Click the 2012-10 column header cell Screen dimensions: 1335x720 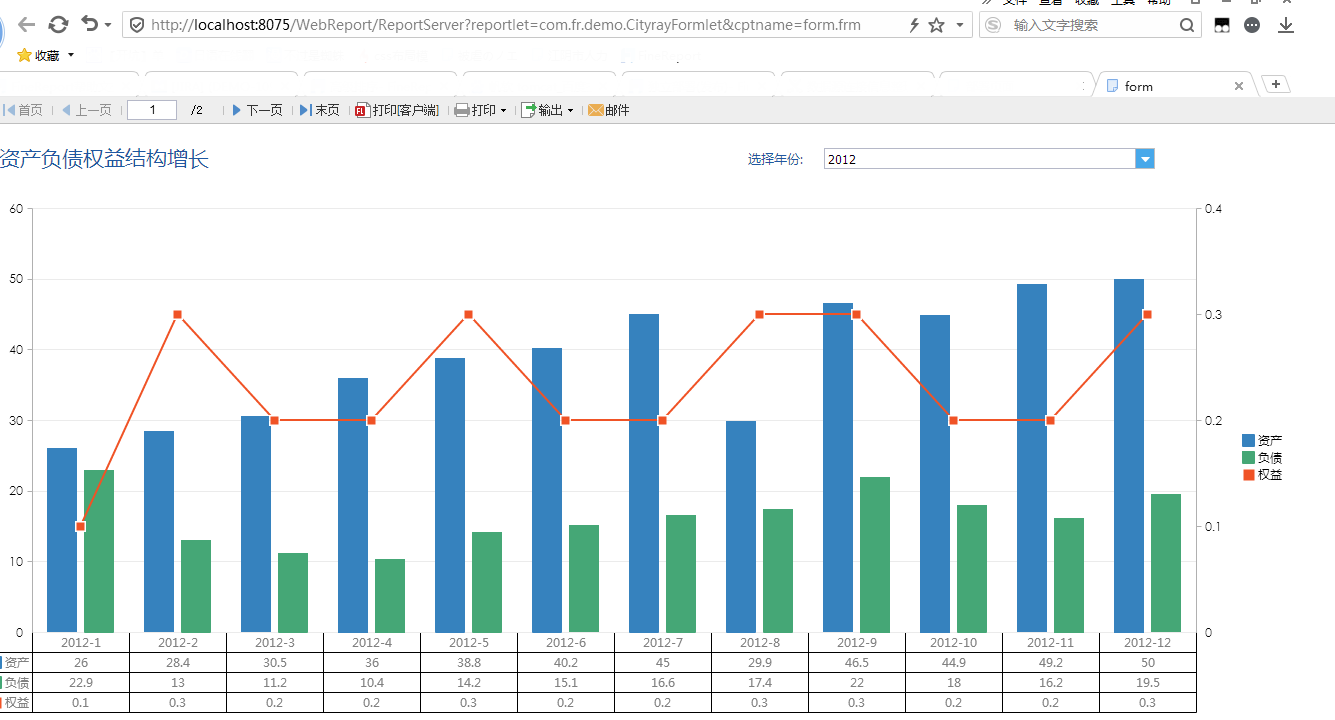point(954,642)
